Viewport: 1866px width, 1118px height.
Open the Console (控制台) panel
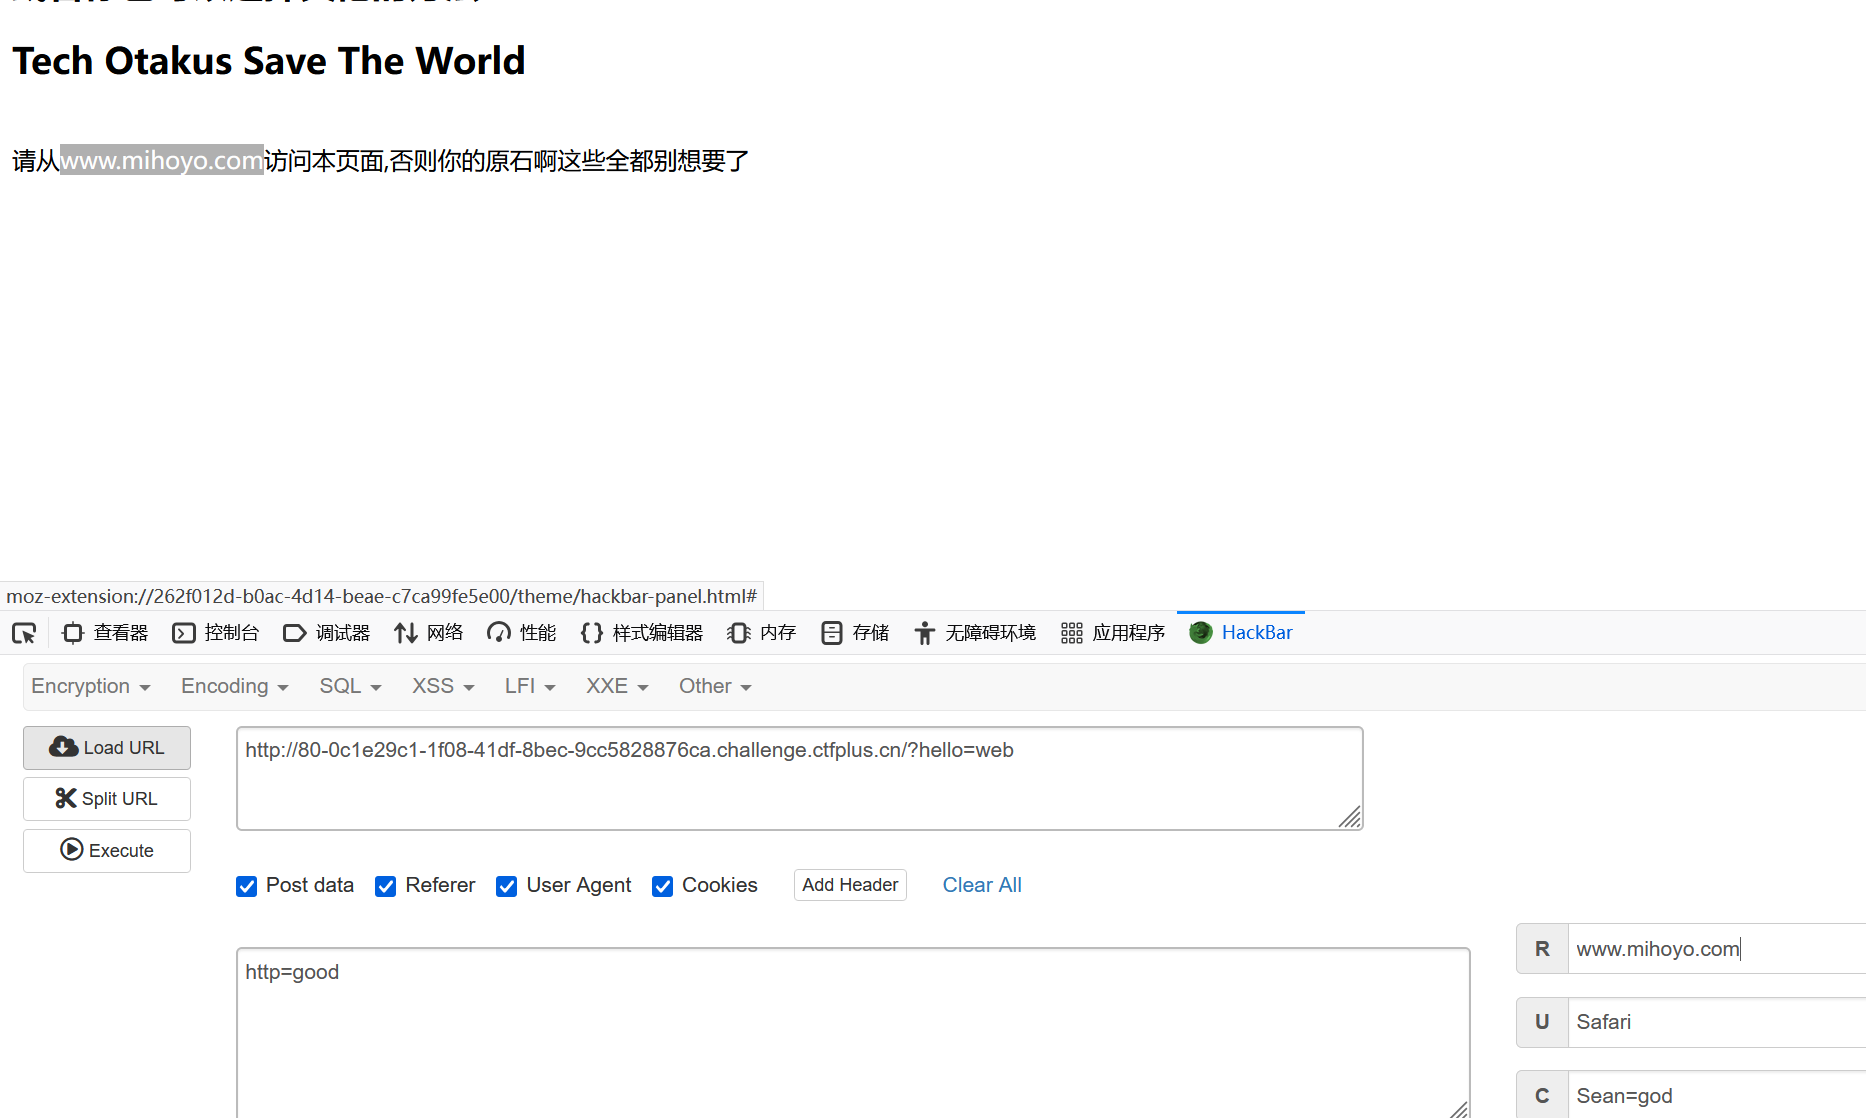point(216,633)
